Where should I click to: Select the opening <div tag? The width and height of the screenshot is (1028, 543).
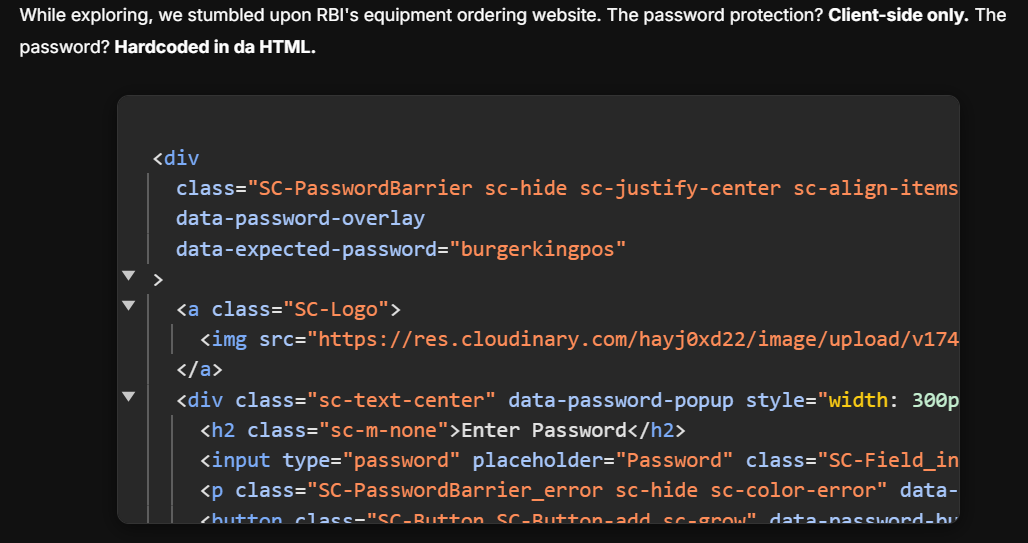click(176, 158)
